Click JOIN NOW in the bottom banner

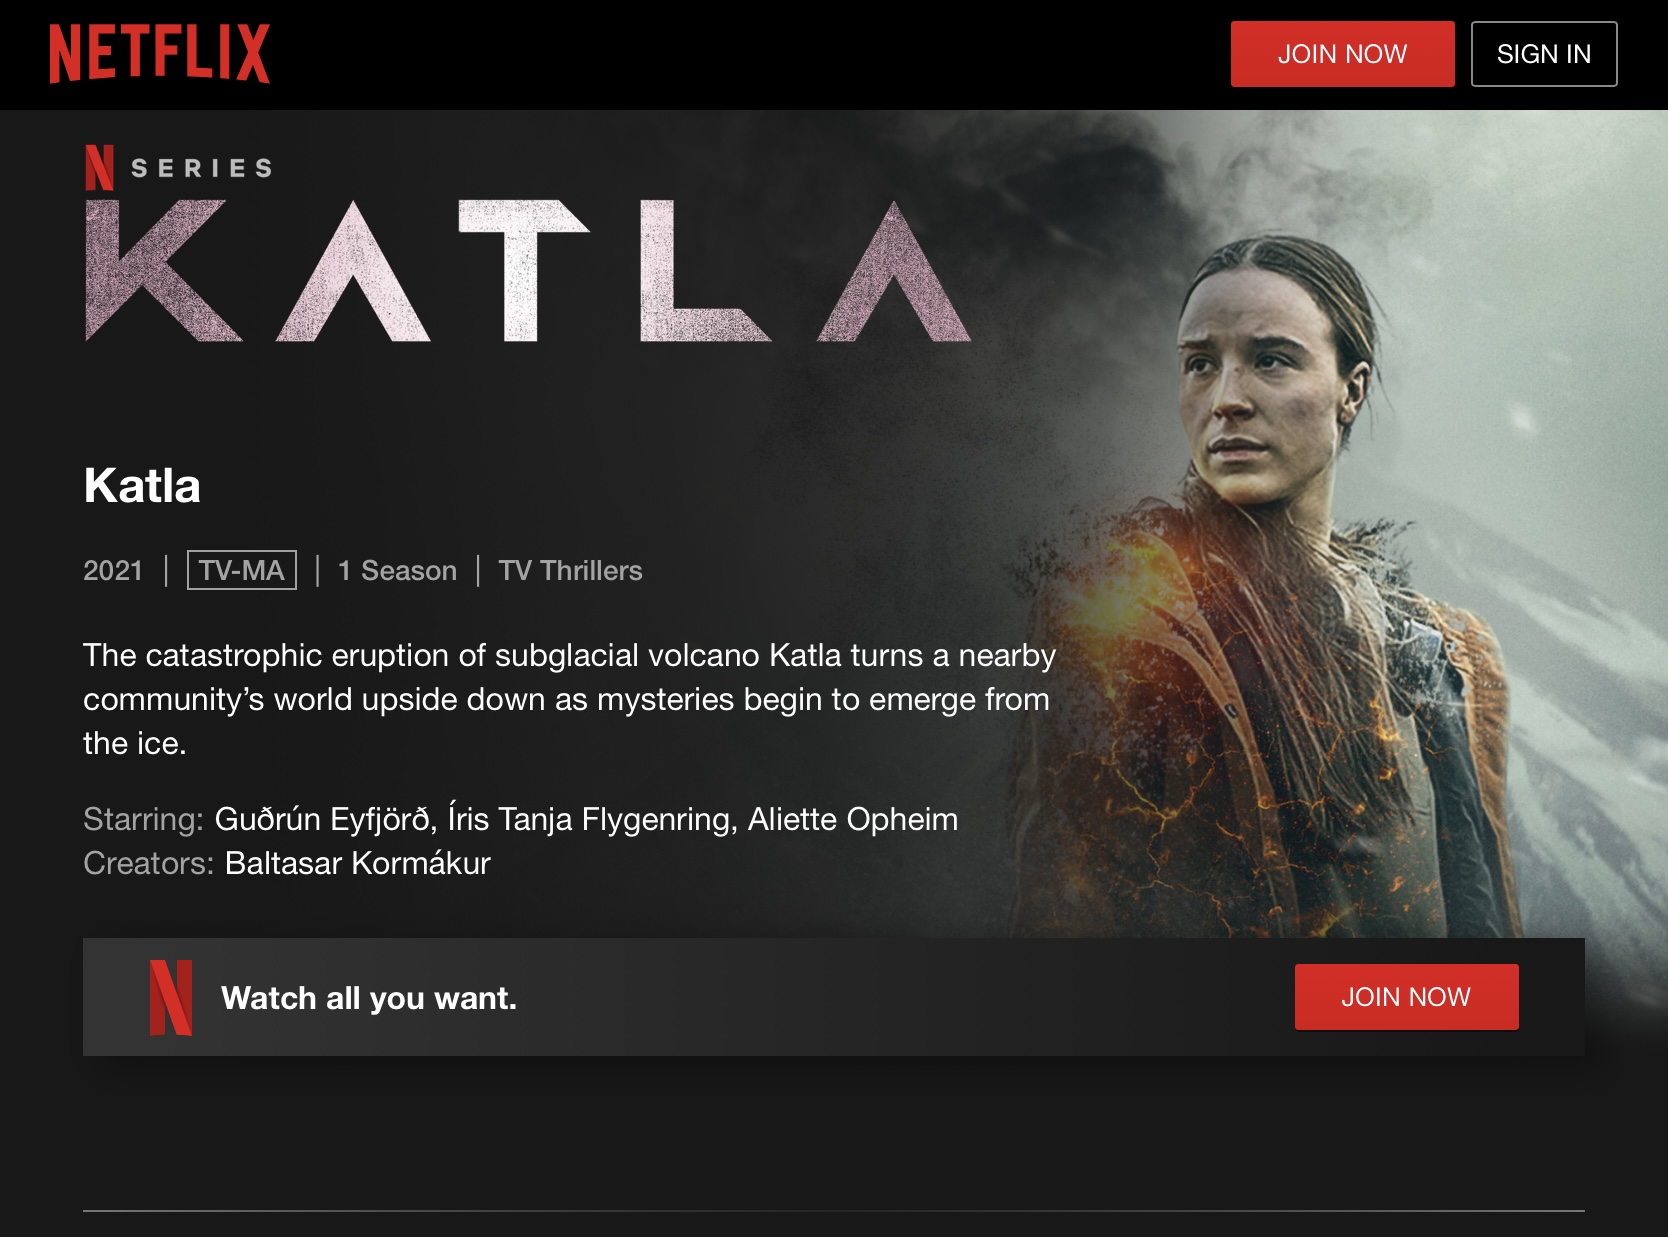tap(1406, 997)
